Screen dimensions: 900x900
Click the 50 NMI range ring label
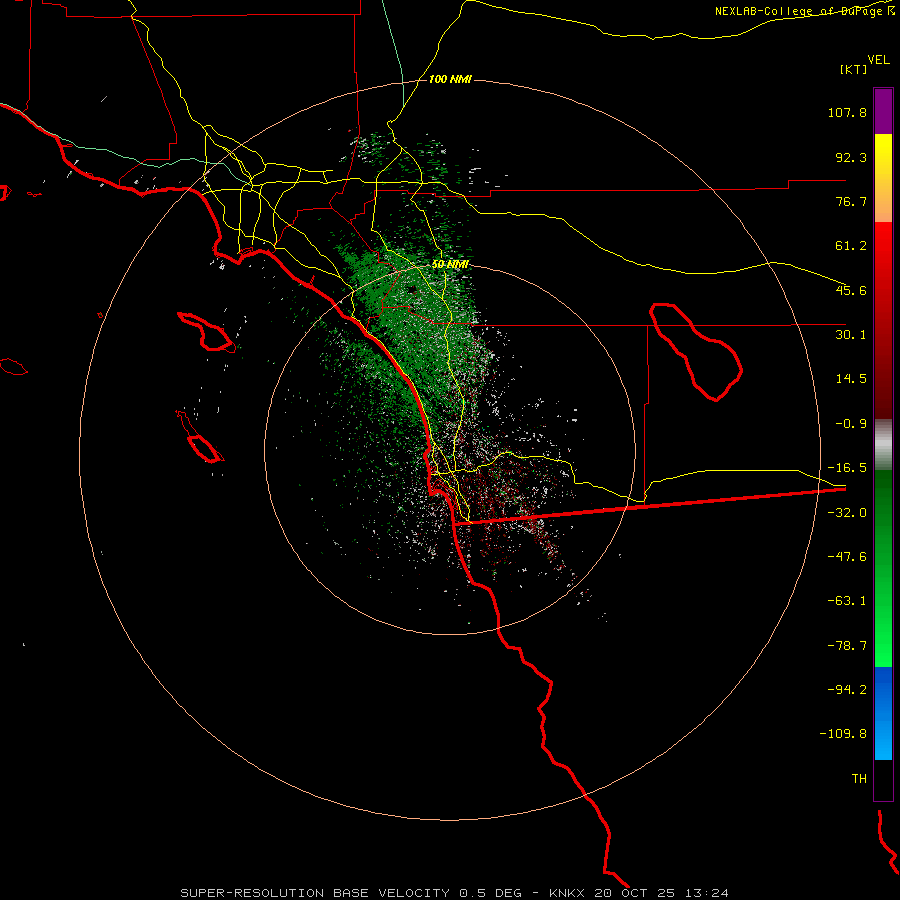(x=450, y=264)
